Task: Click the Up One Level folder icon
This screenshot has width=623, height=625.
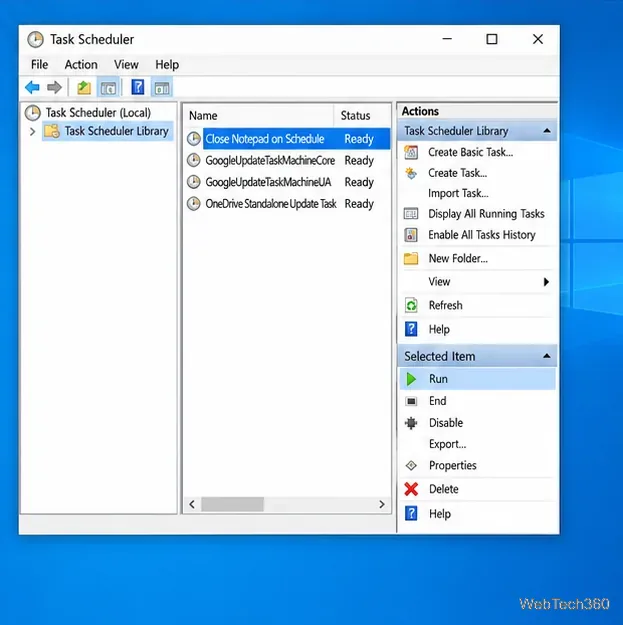Action: [84, 87]
